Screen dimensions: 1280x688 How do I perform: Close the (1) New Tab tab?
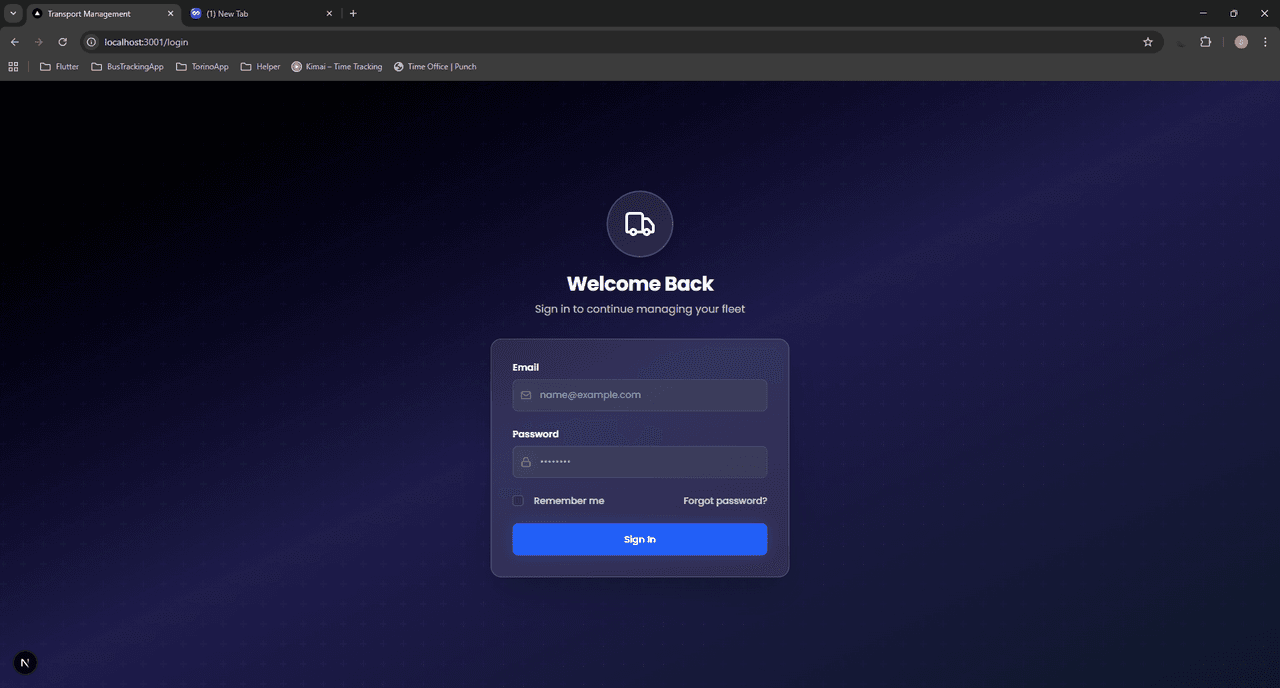[x=329, y=14]
